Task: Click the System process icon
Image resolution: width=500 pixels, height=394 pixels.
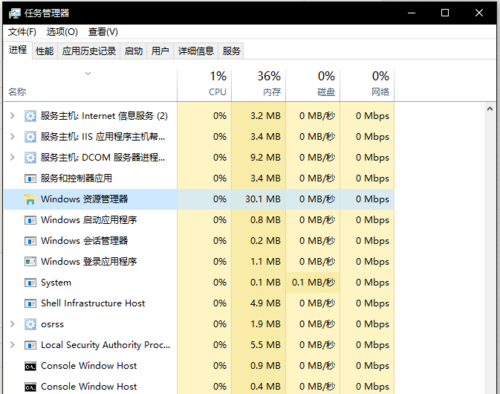Action: (x=30, y=283)
